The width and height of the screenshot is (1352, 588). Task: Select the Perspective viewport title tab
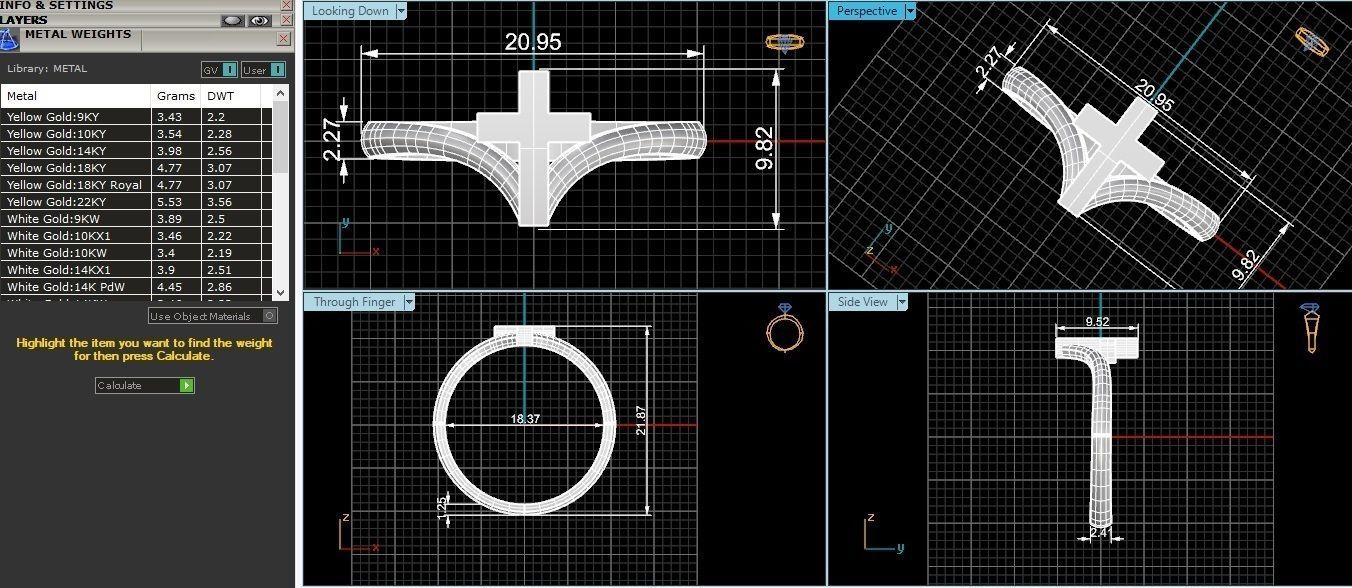pyautogui.click(x=866, y=11)
